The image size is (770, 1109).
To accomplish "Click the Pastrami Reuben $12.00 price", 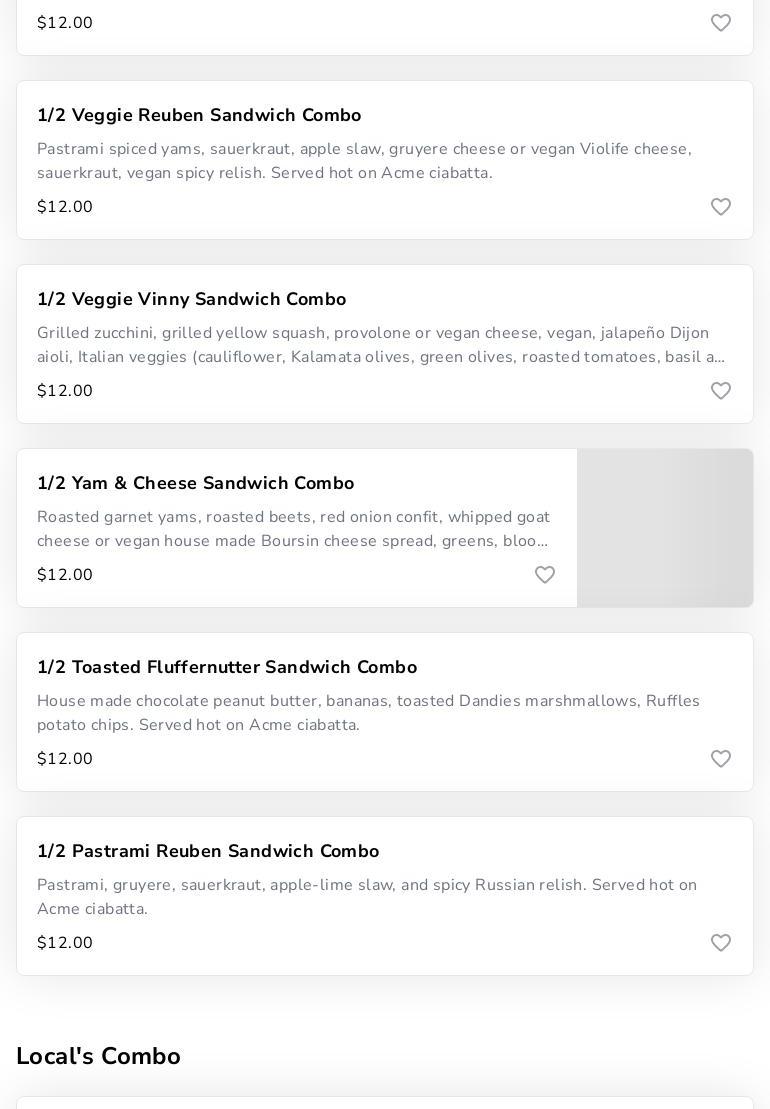I will [65, 943].
